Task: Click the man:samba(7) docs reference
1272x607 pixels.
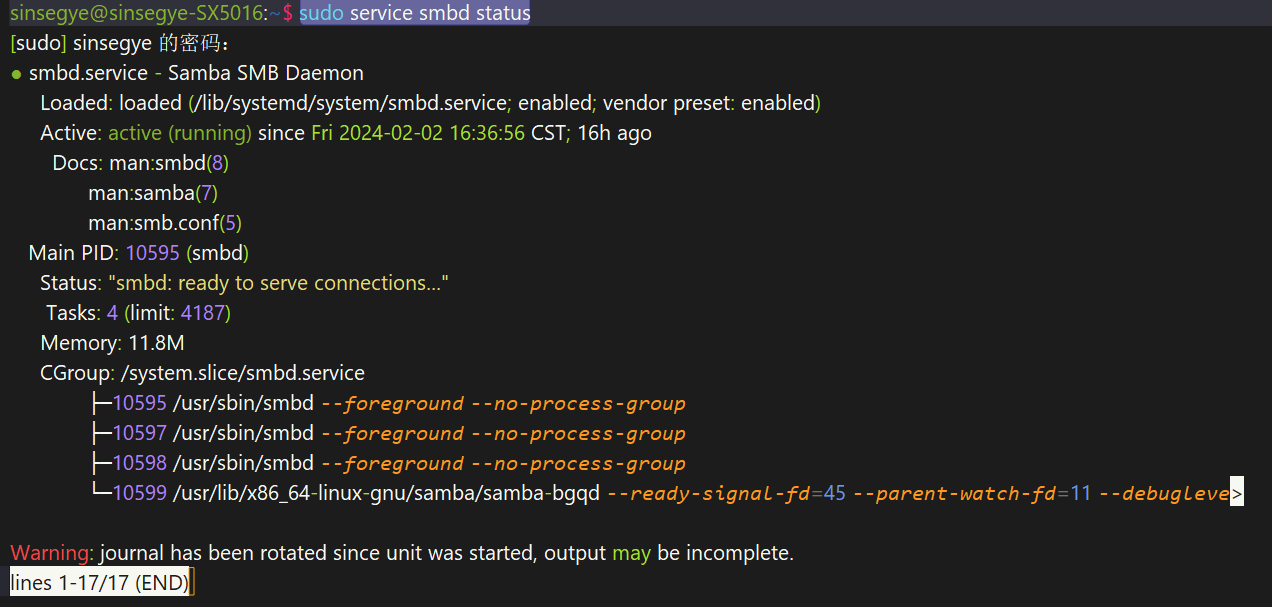Action: pyautogui.click(x=153, y=193)
